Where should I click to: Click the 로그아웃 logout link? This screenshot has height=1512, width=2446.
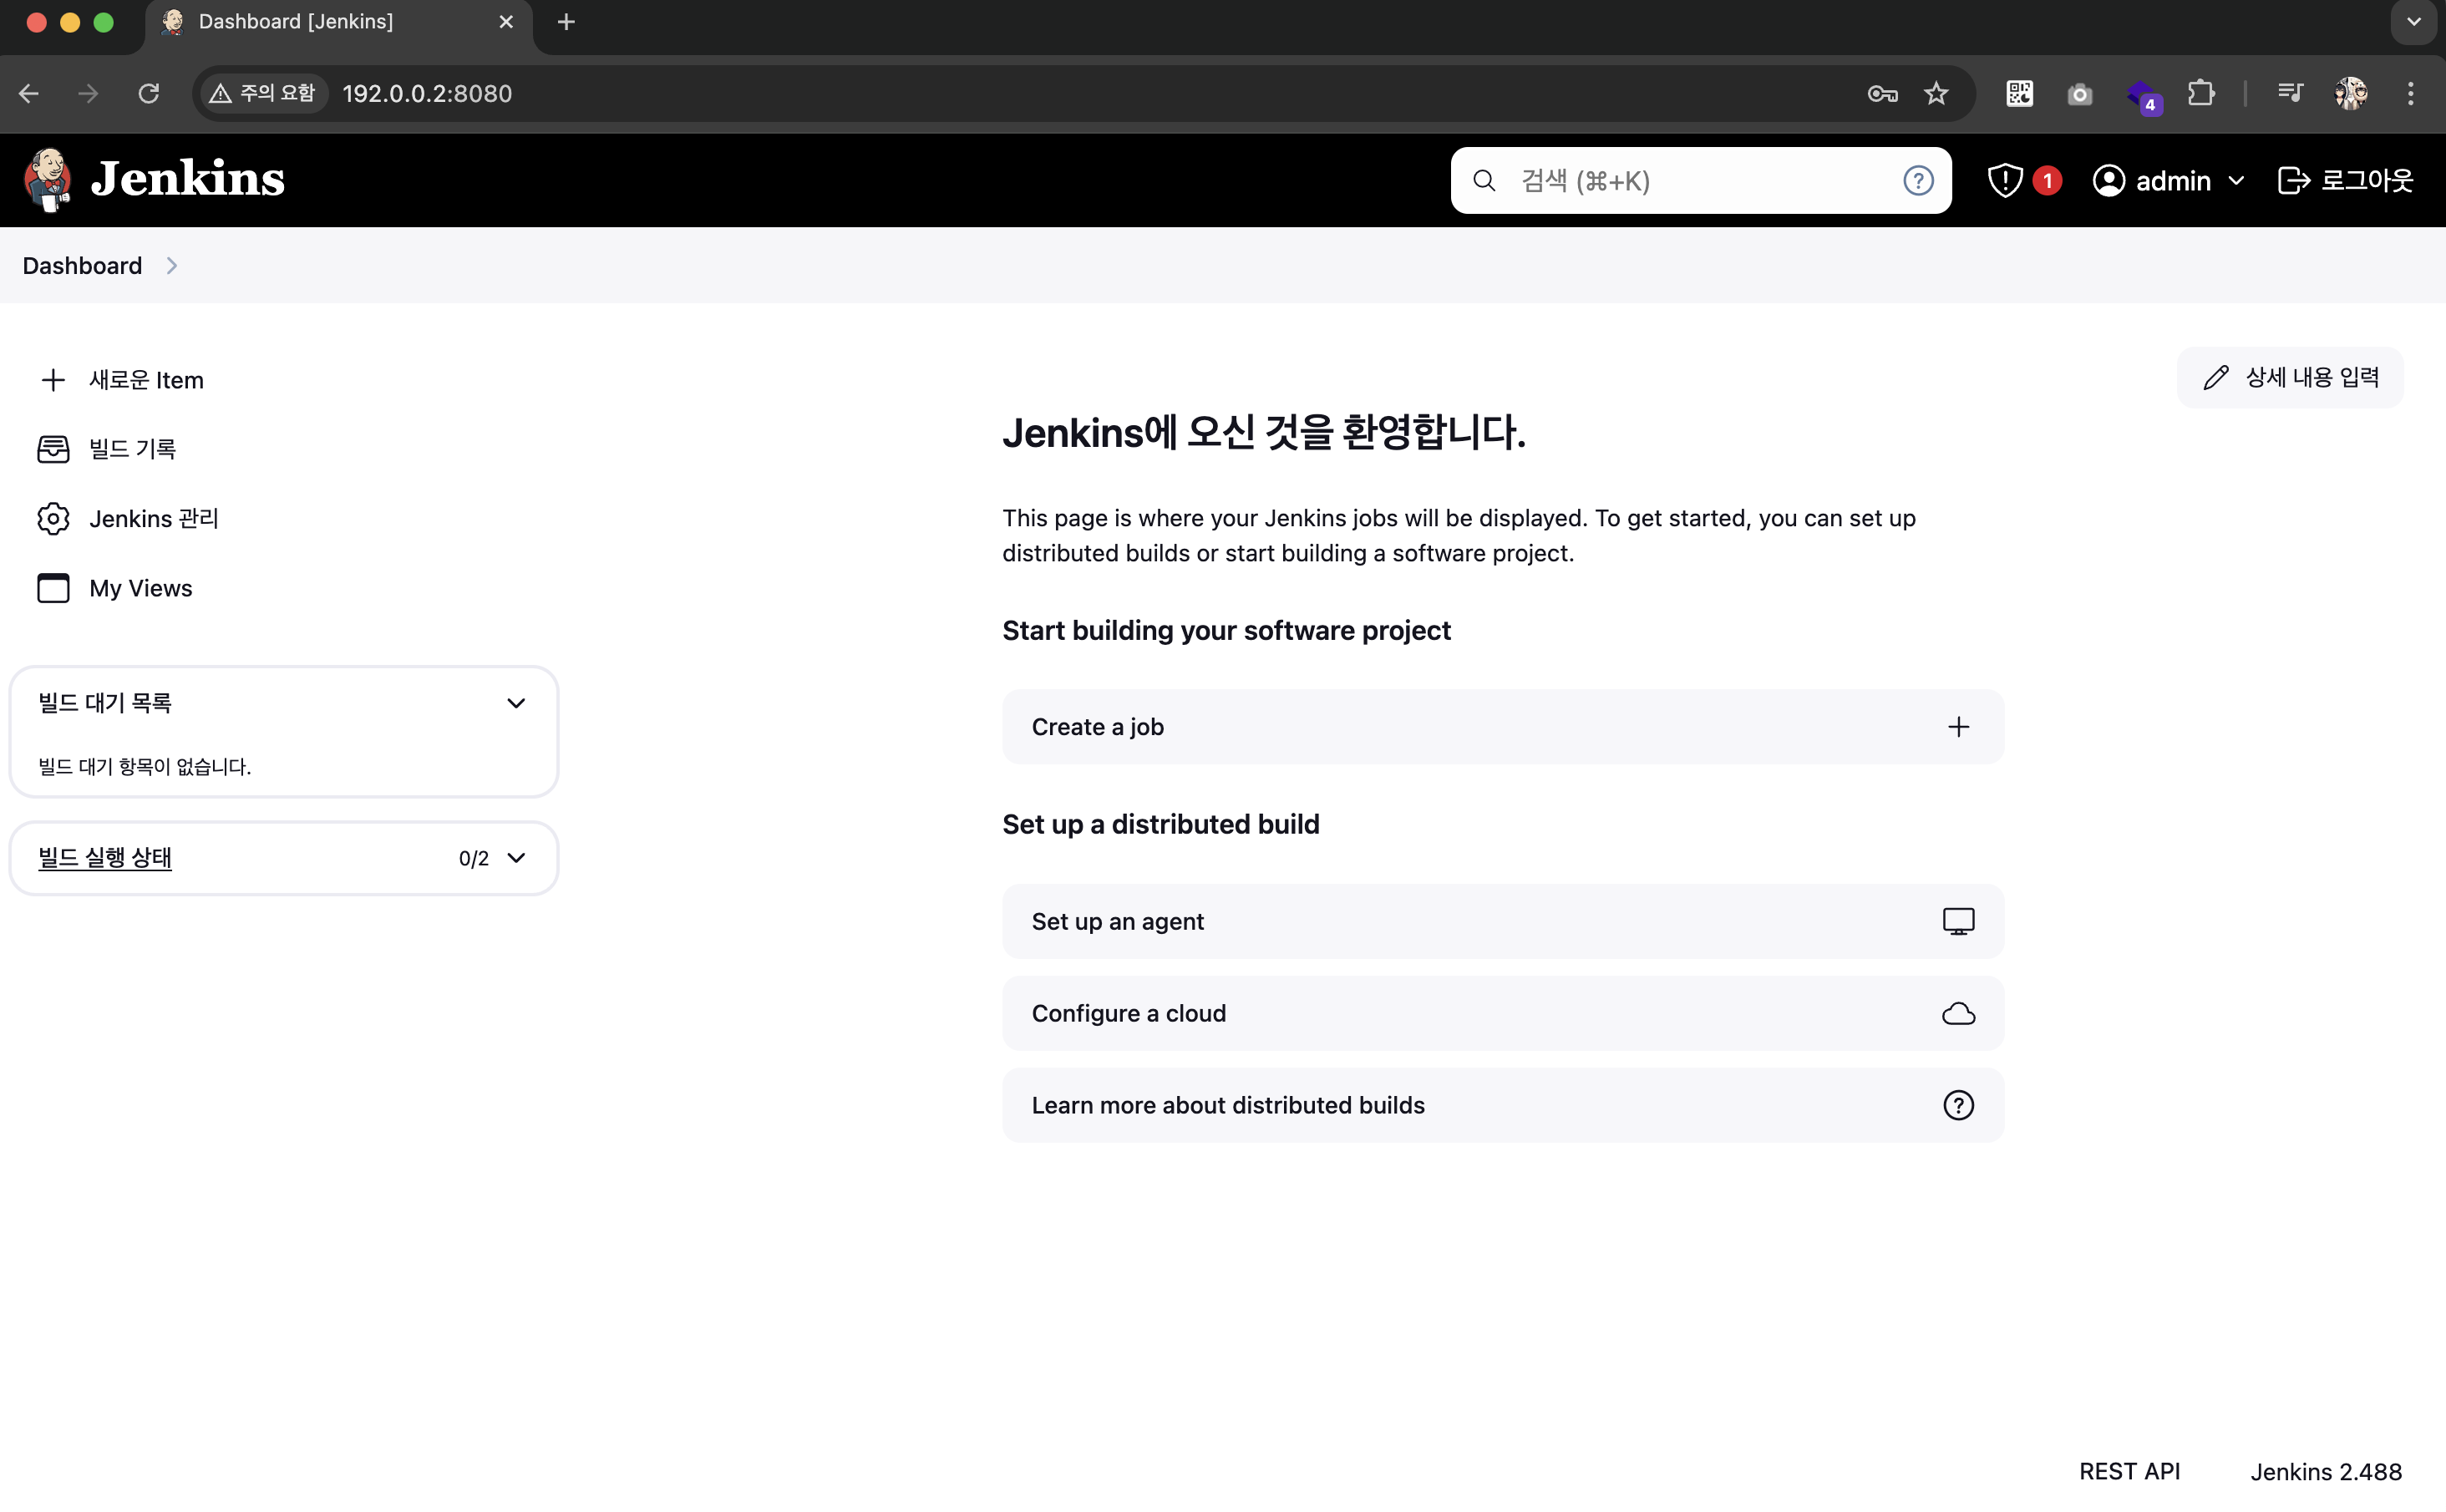[2346, 180]
